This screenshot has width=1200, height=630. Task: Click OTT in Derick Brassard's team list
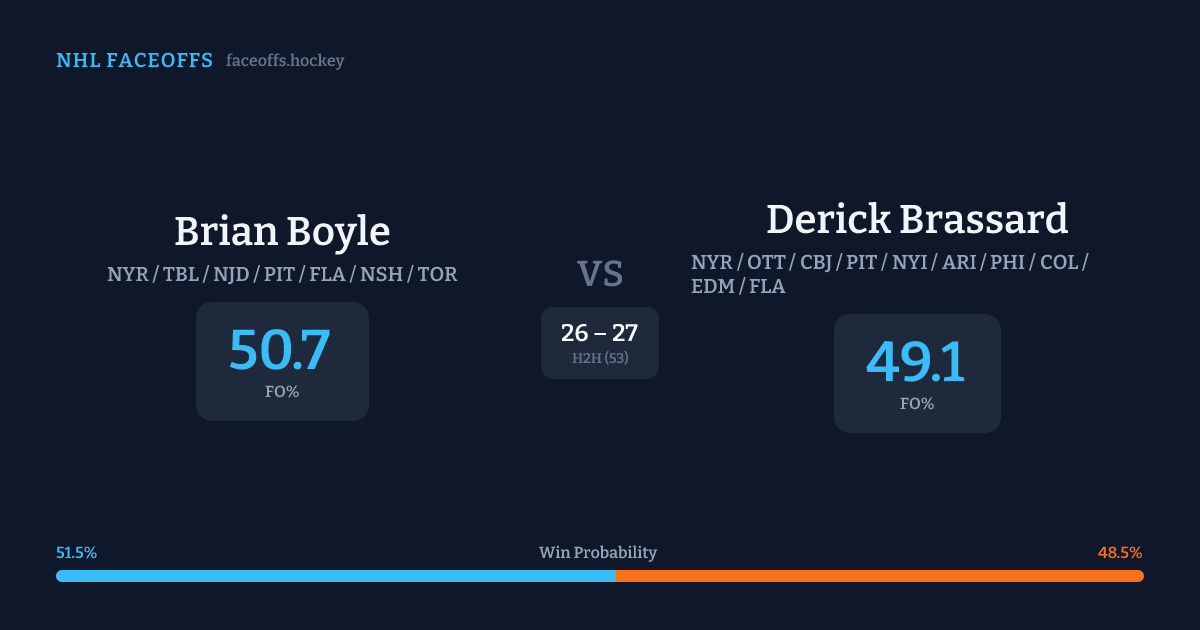(x=767, y=262)
